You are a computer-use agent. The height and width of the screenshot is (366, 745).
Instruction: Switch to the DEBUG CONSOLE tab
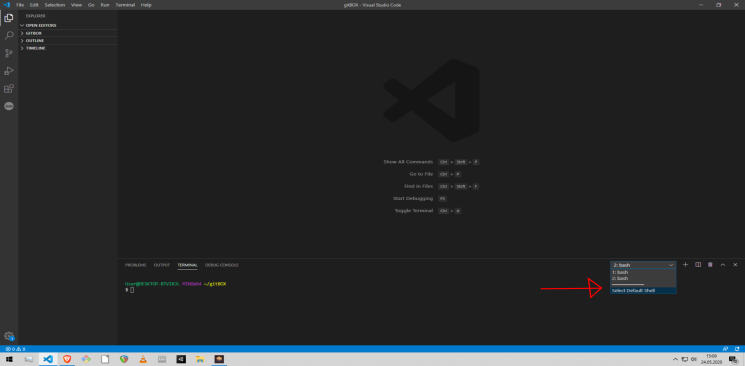coord(222,265)
